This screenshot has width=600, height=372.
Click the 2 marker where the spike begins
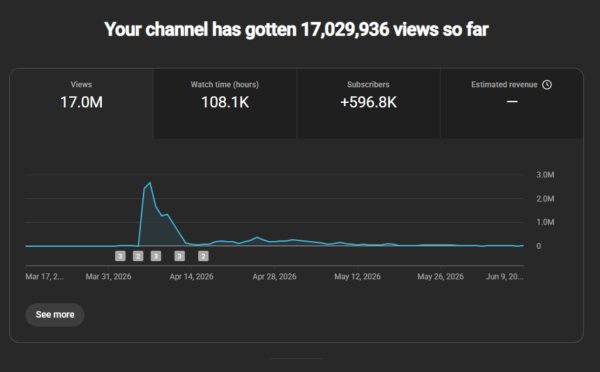138,256
